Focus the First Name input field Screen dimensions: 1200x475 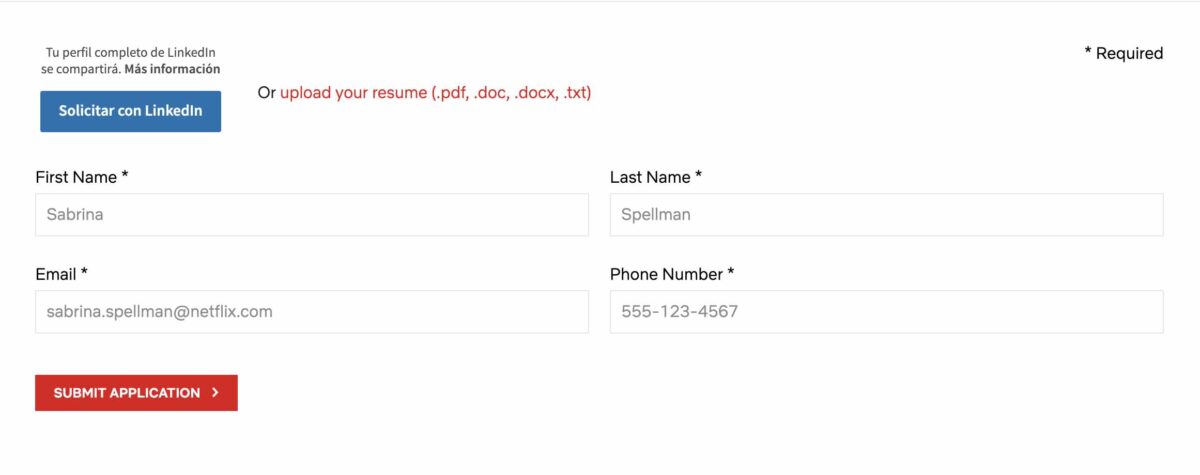311,214
